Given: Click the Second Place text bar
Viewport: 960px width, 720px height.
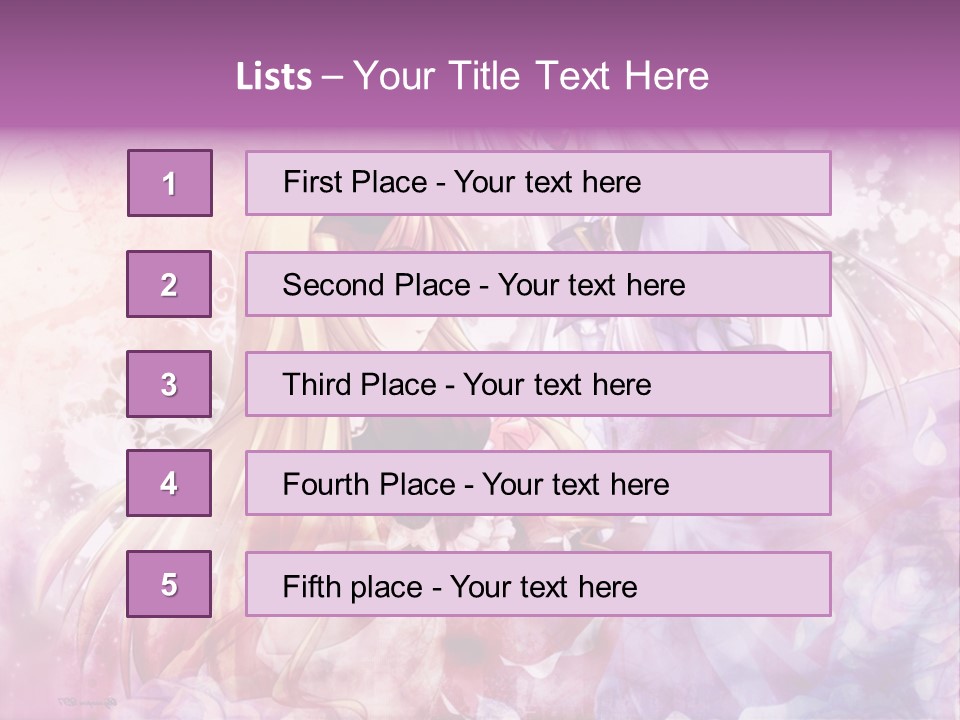Looking at the screenshot, I should (x=538, y=284).
